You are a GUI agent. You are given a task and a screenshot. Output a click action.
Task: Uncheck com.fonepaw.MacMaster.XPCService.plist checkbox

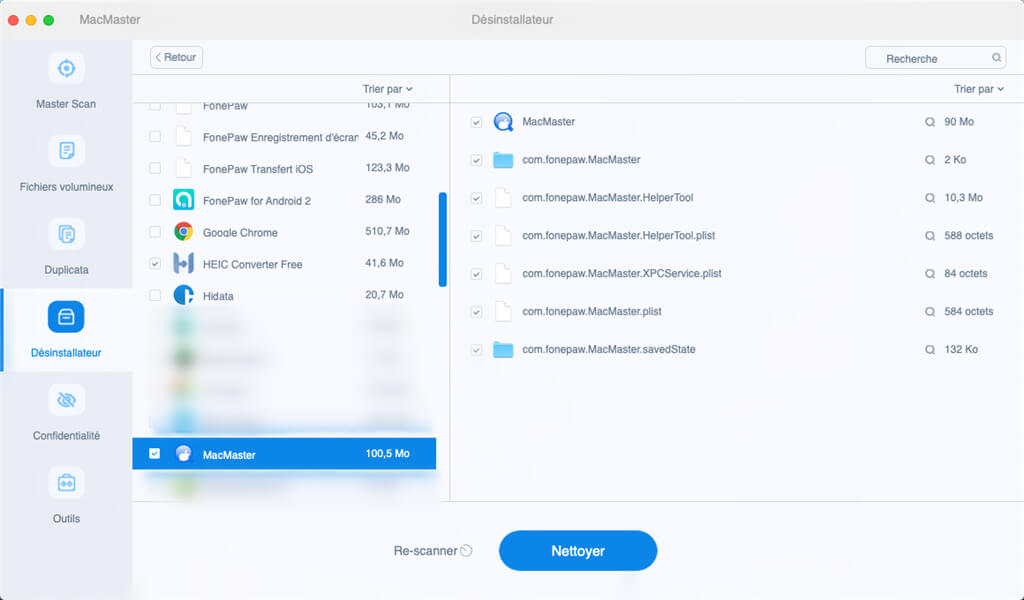(x=476, y=274)
